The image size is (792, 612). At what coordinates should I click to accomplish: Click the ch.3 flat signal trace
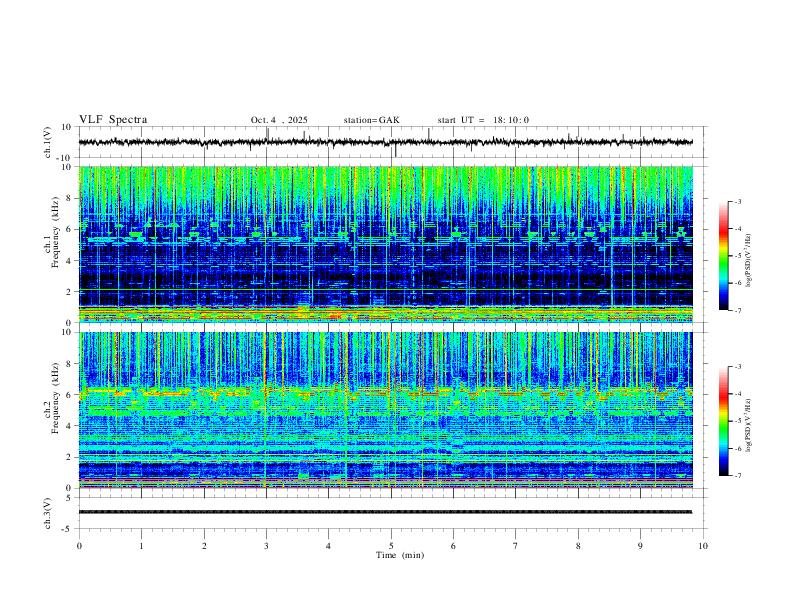click(x=385, y=512)
